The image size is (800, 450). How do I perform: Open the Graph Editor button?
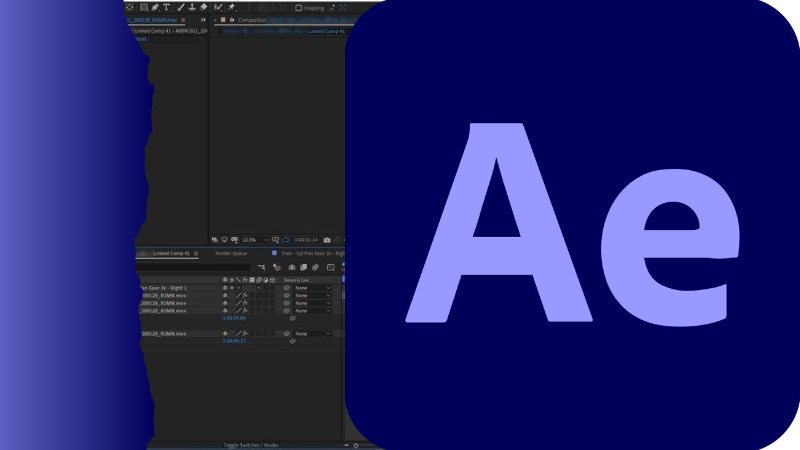[x=331, y=267]
